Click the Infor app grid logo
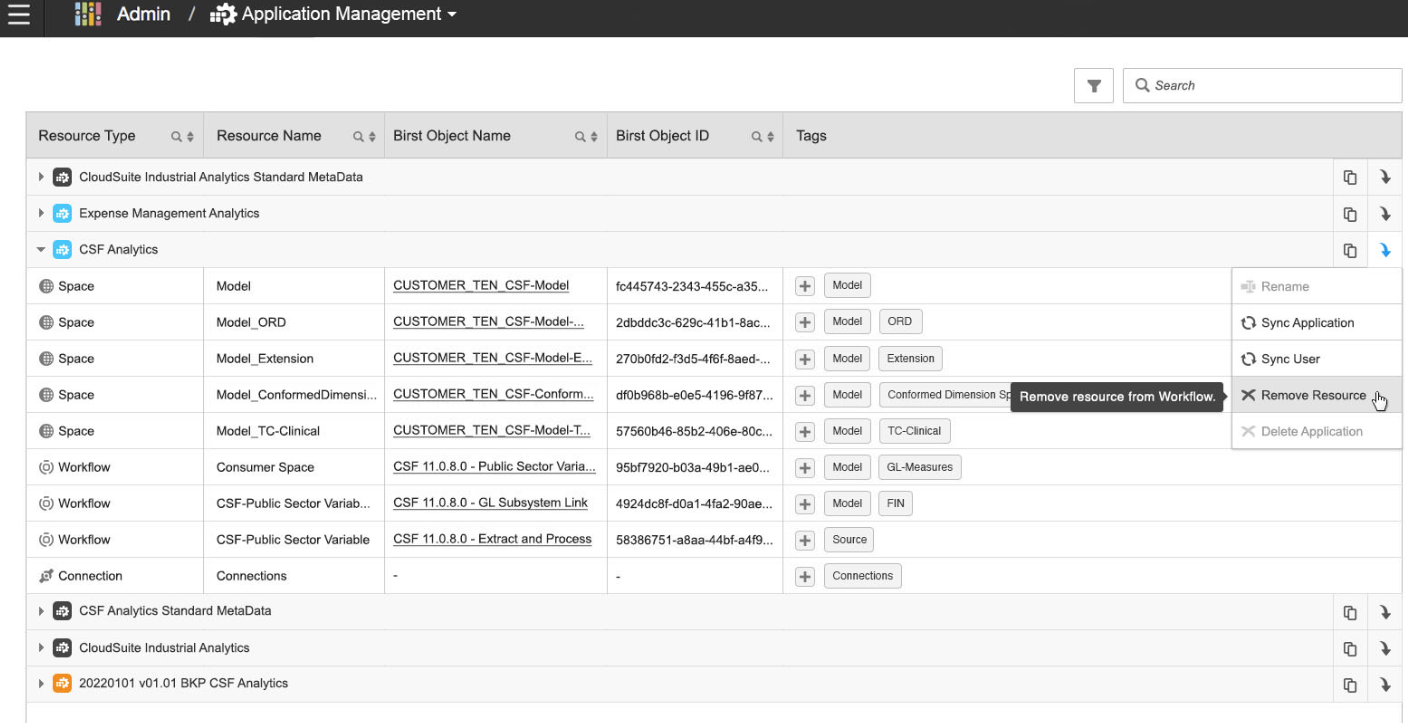The image size is (1408, 723). [88, 15]
